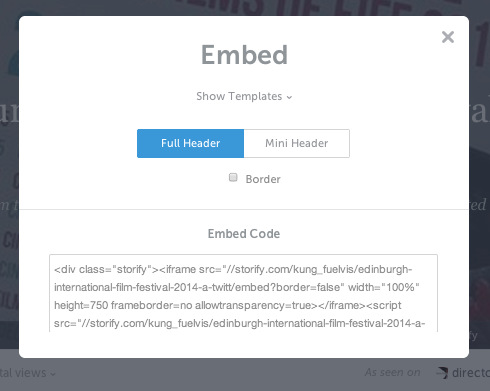The width and height of the screenshot is (490, 391).
Task: Switch to the Mini Header option
Action: pyautogui.click(x=297, y=143)
